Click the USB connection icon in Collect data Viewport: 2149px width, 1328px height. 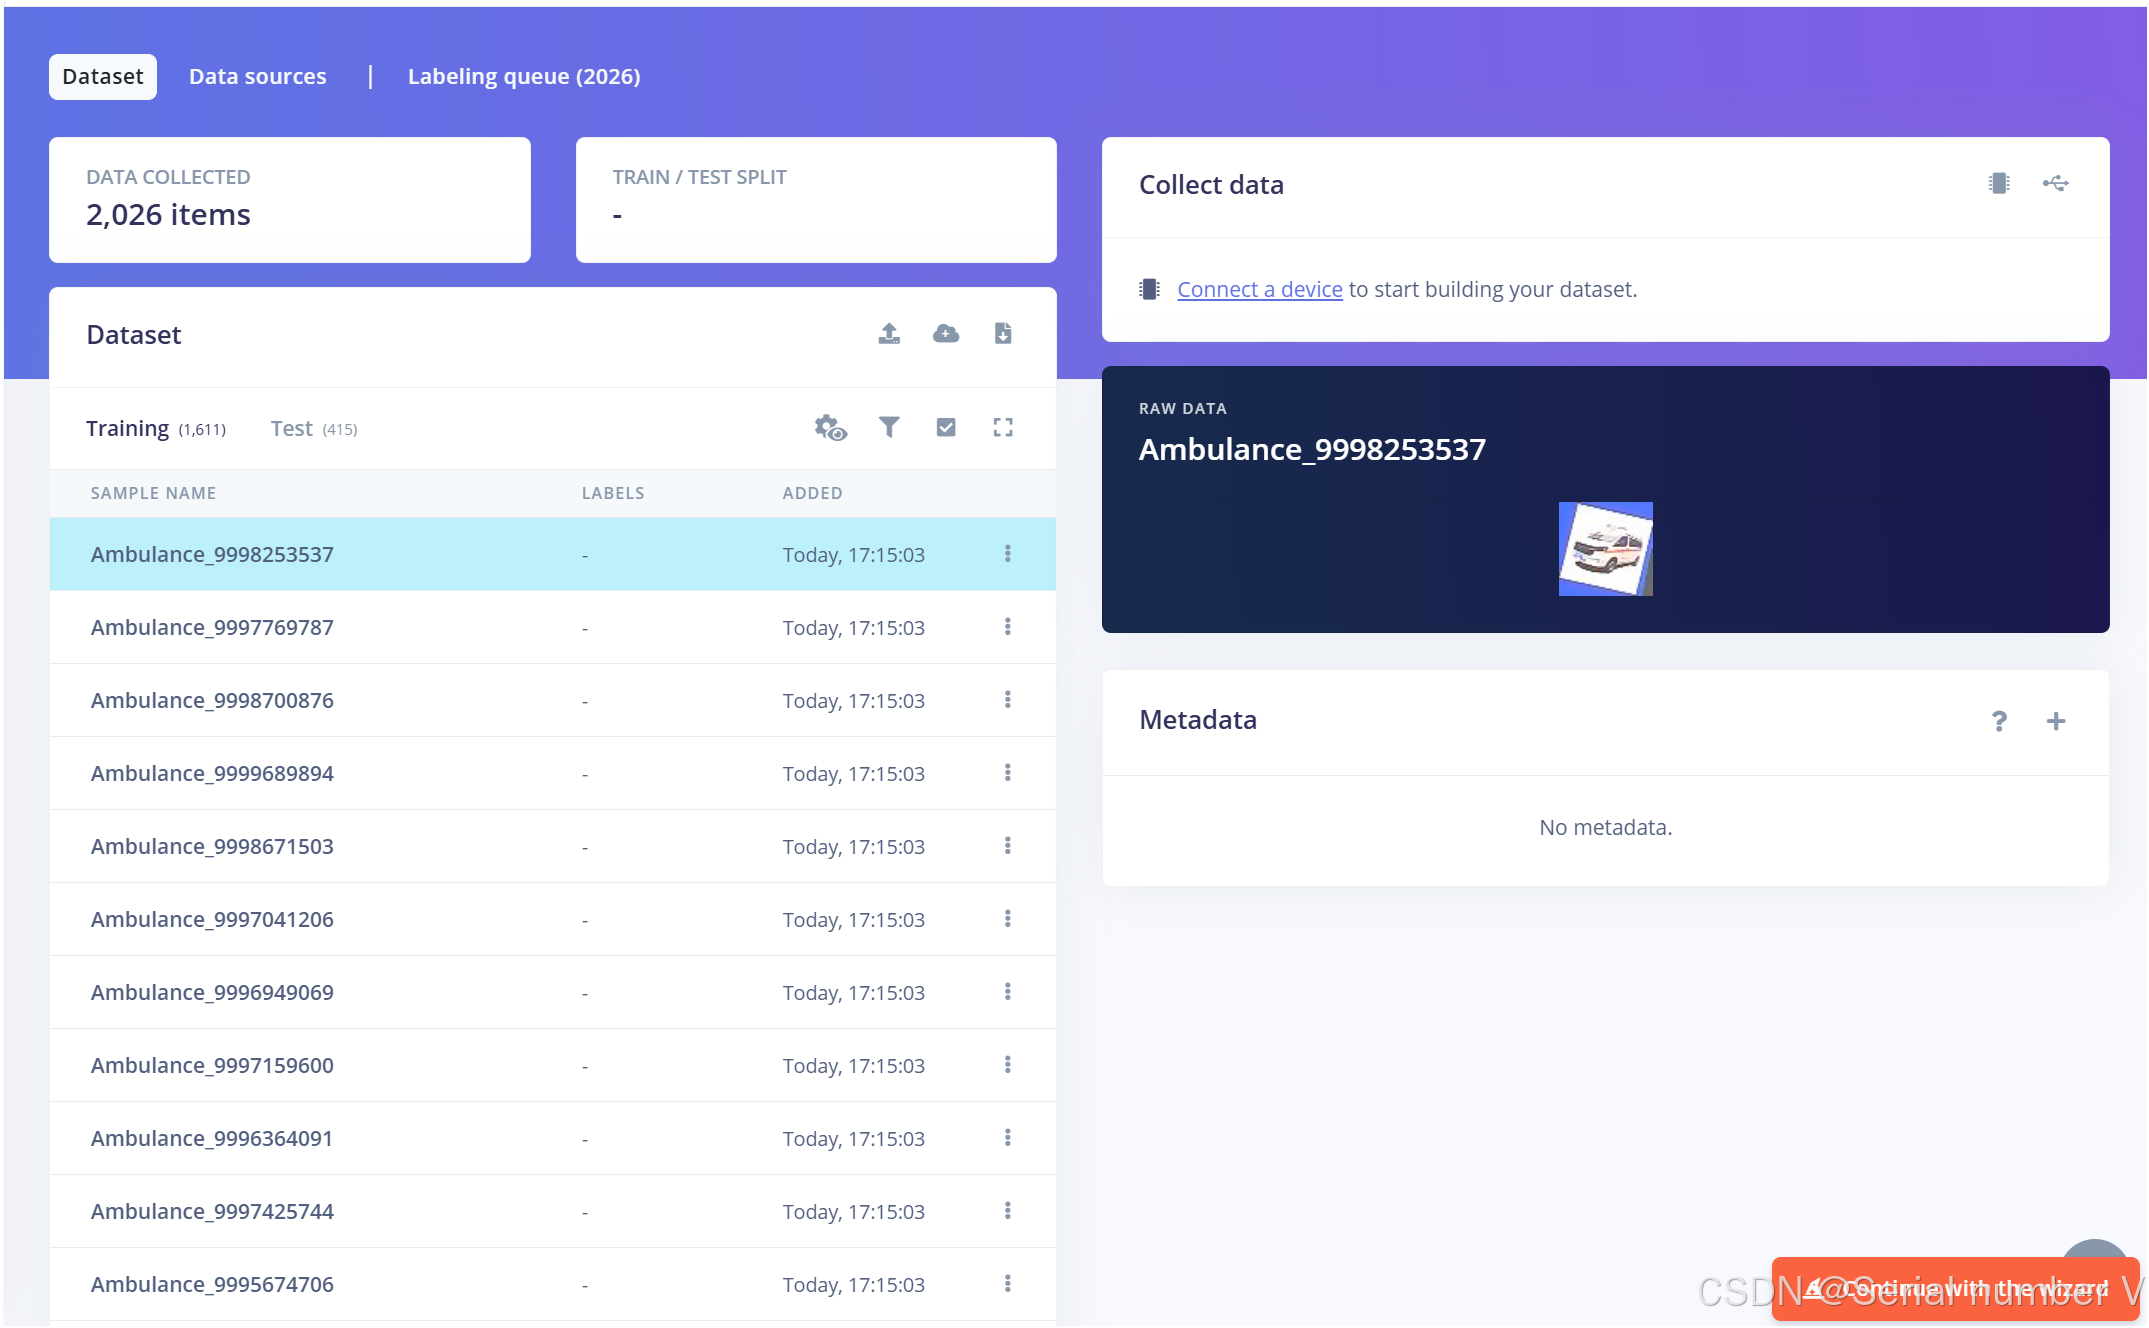tap(2055, 183)
